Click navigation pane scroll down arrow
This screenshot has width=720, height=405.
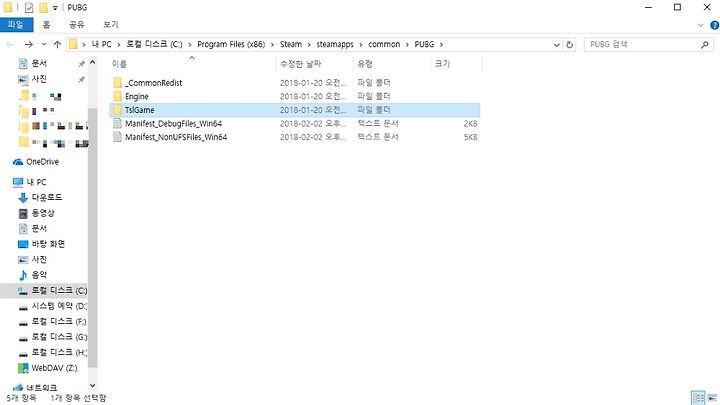(92, 386)
